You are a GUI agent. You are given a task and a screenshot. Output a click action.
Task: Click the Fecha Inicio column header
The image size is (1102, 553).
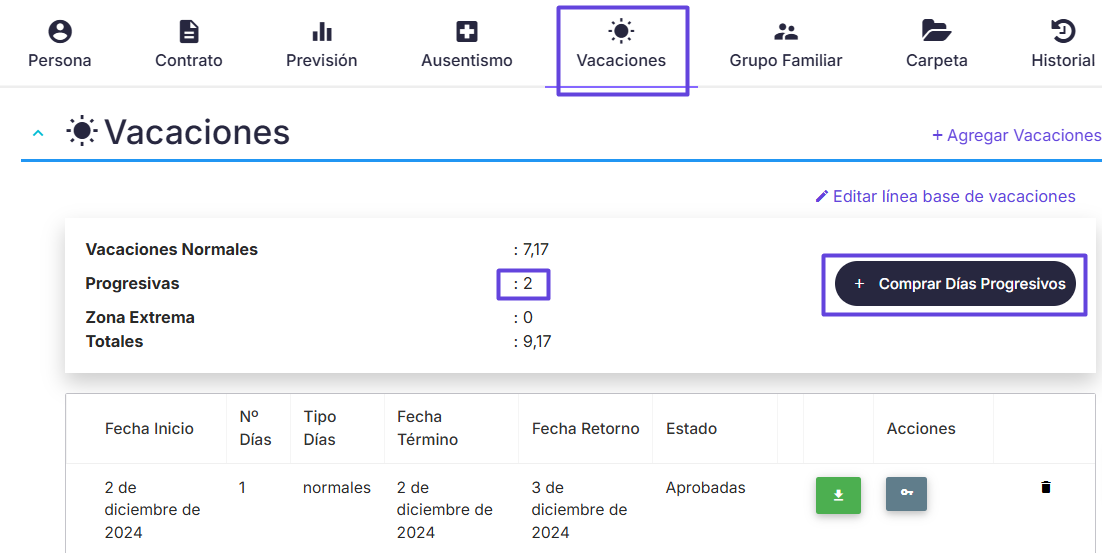point(149,429)
